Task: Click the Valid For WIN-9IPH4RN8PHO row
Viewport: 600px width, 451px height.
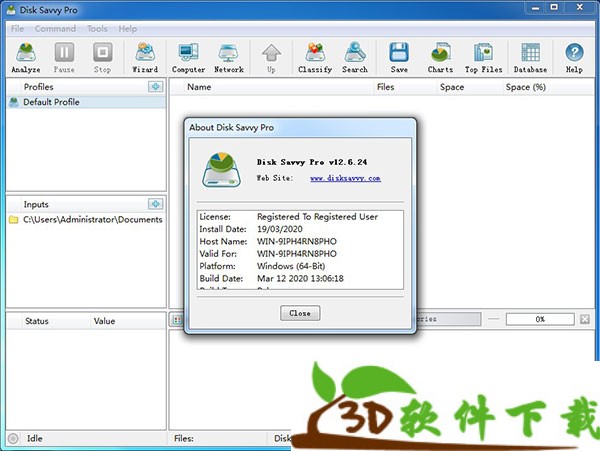Action: 300,254
